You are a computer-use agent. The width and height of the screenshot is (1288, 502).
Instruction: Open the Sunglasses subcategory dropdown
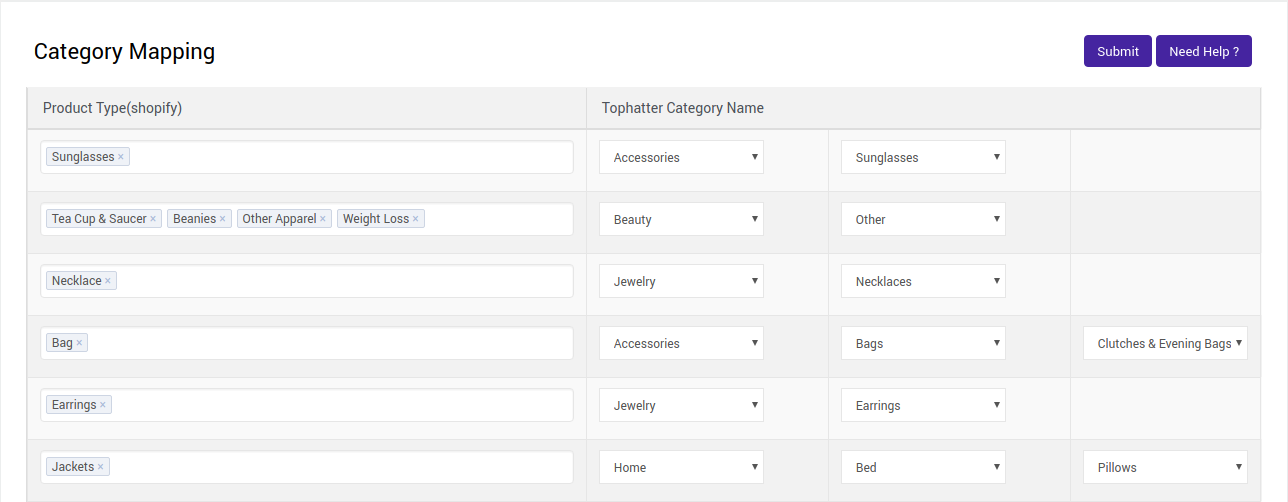(923, 157)
